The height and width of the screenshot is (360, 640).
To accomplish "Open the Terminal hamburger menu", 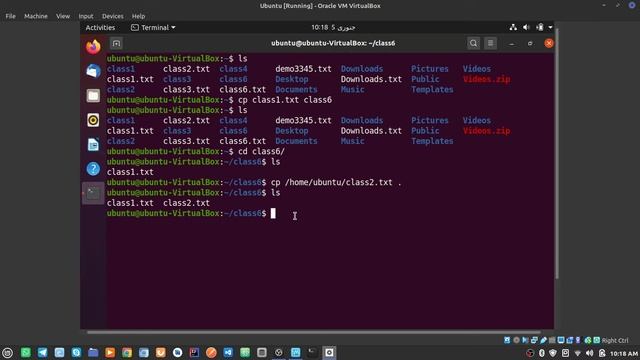I will point(490,43).
